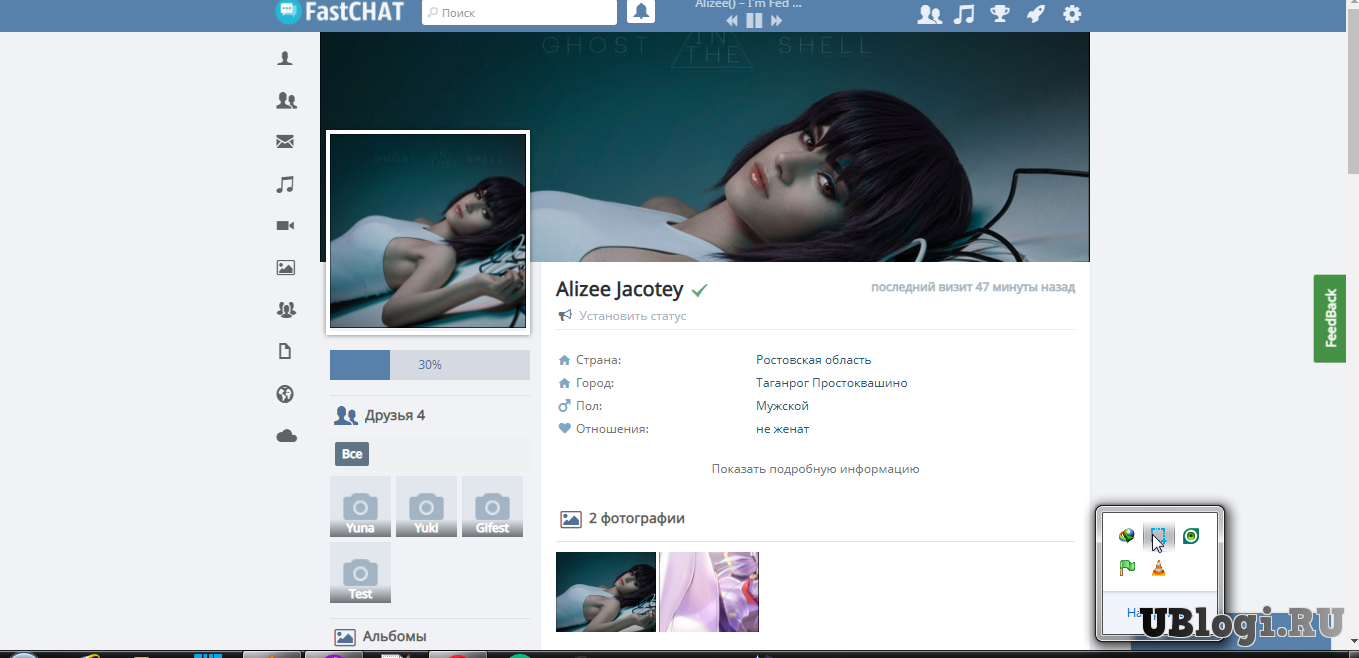The width and height of the screenshot is (1359, 658).
Task: Click the cloud icon in sidebar
Action: click(x=286, y=436)
